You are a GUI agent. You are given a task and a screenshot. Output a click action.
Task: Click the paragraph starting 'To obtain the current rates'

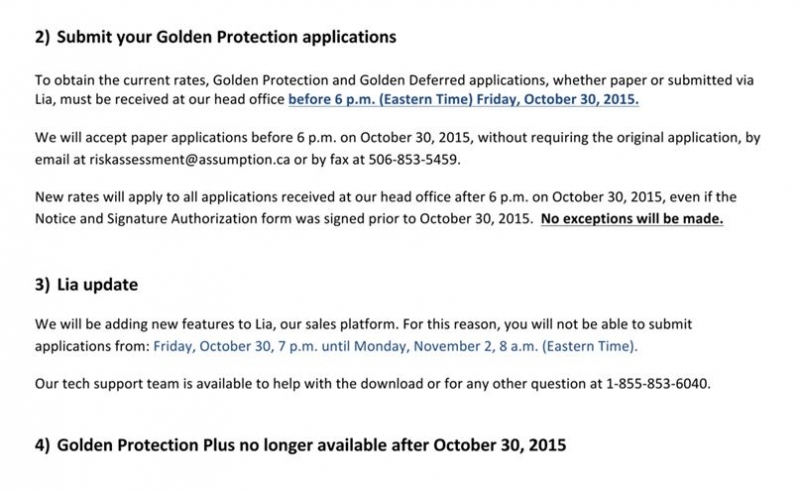394,90
